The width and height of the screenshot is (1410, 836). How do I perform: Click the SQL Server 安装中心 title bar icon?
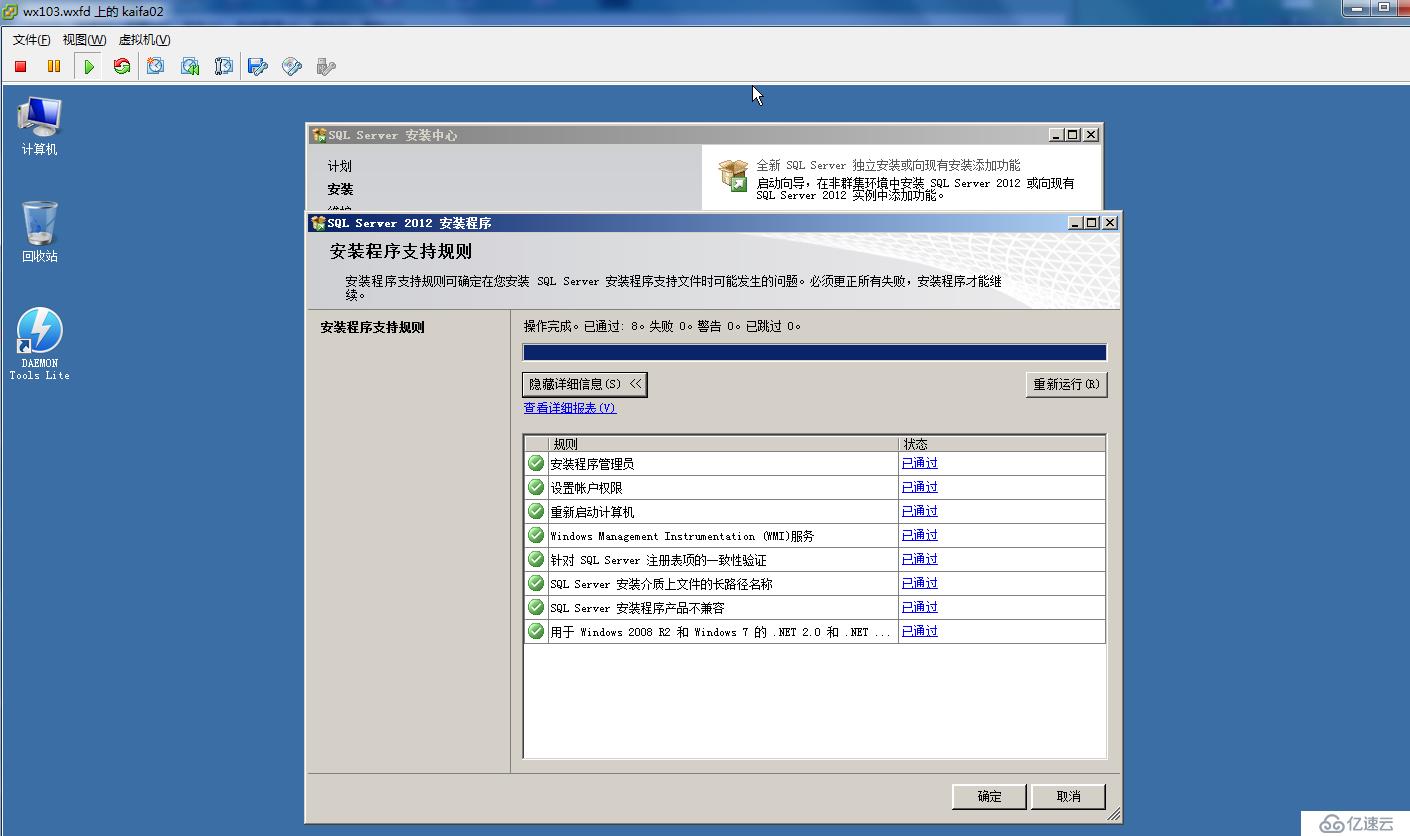click(x=319, y=135)
